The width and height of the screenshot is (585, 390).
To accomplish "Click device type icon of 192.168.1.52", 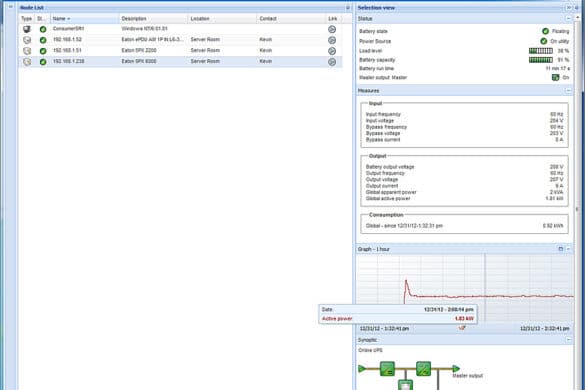I will click(27, 40).
